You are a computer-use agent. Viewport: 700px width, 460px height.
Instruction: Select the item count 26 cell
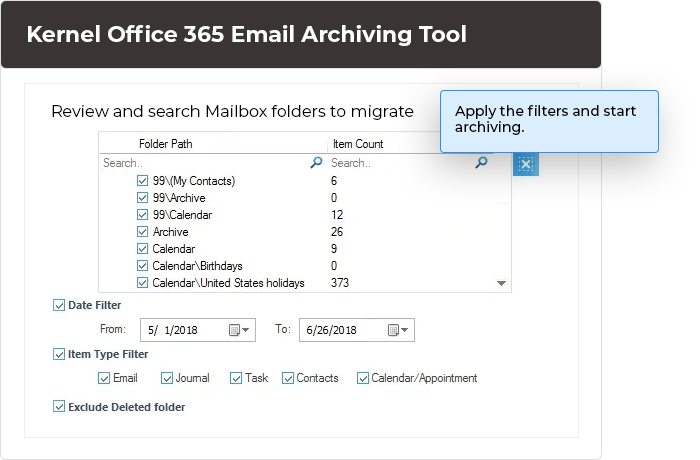[337, 232]
